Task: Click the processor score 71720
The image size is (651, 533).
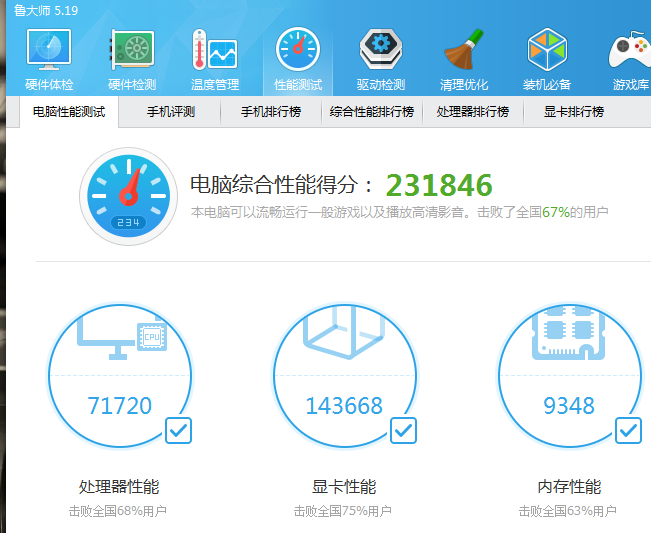Action: coord(120,406)
